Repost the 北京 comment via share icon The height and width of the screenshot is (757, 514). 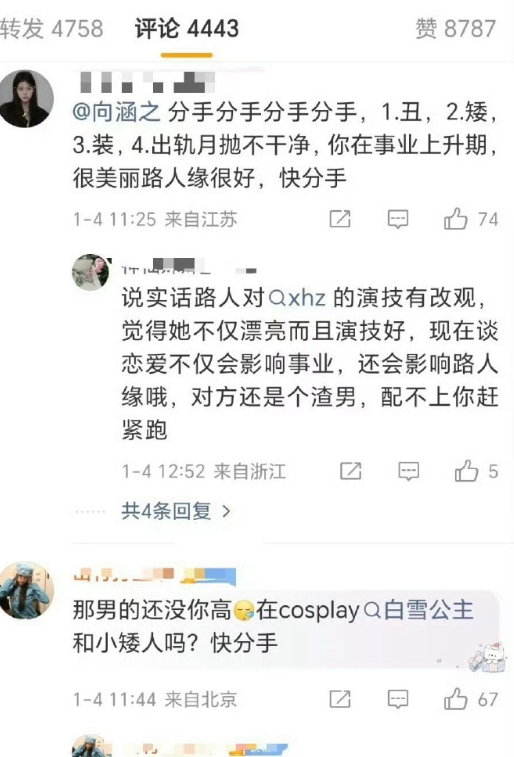tap(340, 699)
